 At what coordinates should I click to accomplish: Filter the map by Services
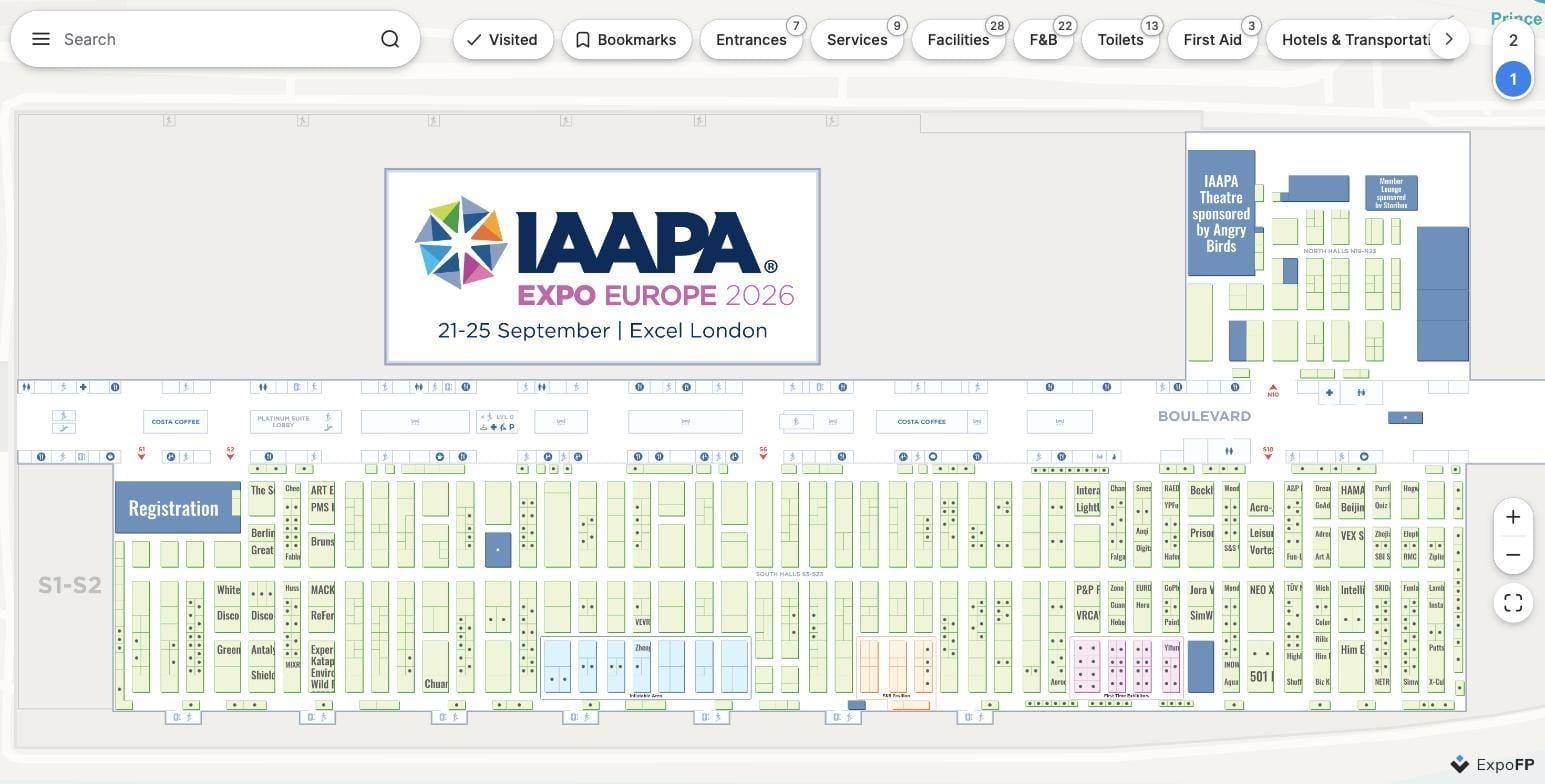point(857,39)
